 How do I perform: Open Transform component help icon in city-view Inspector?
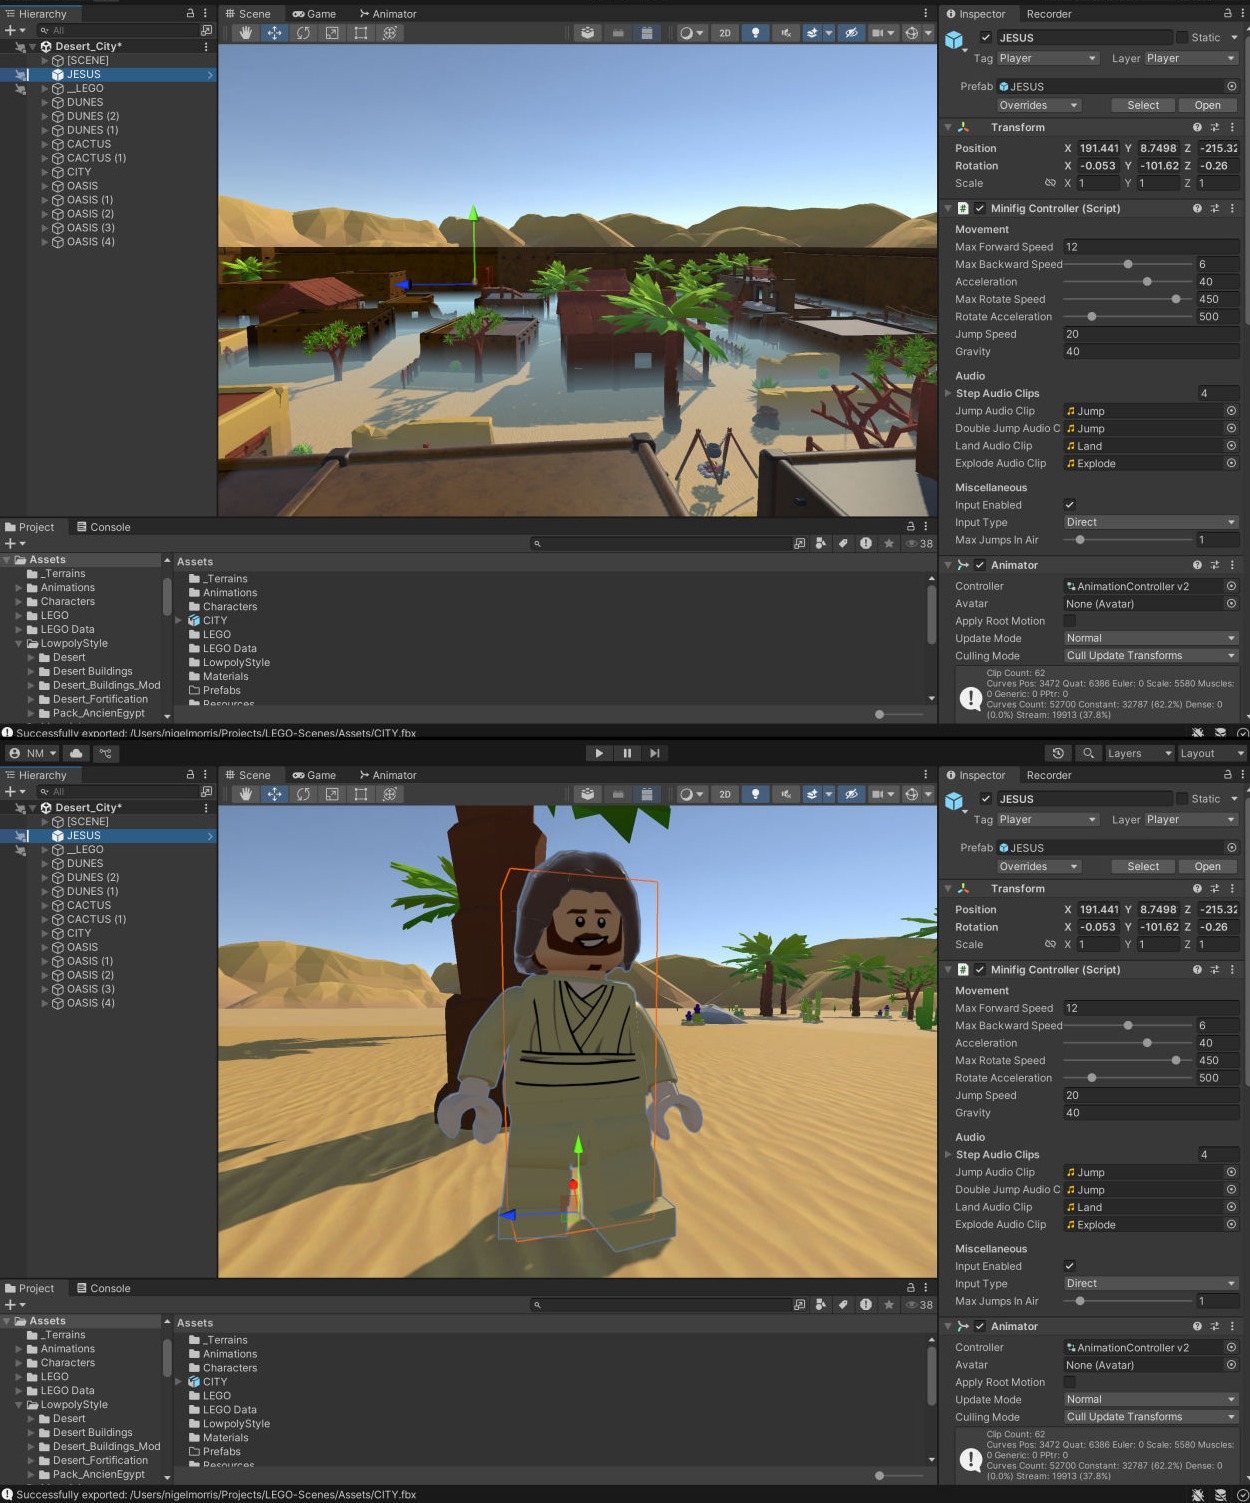(x=1197, y=127)
